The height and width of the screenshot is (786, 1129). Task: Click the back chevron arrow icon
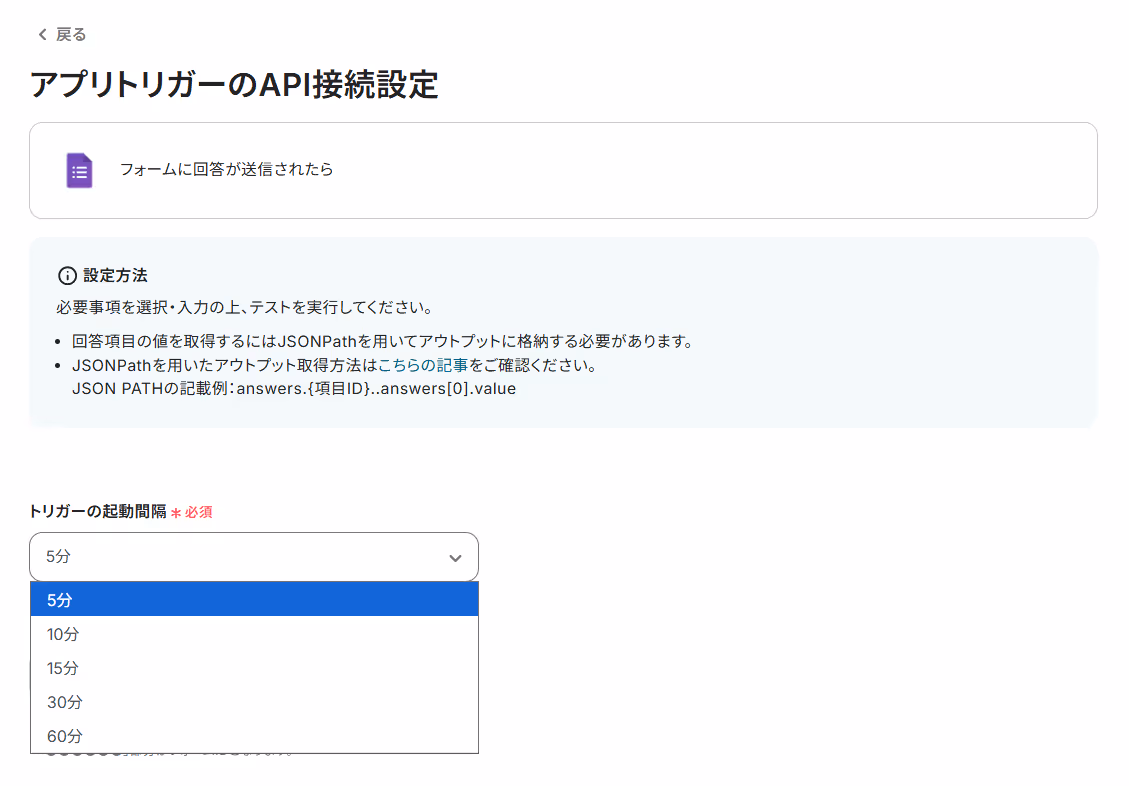point(42,35)
